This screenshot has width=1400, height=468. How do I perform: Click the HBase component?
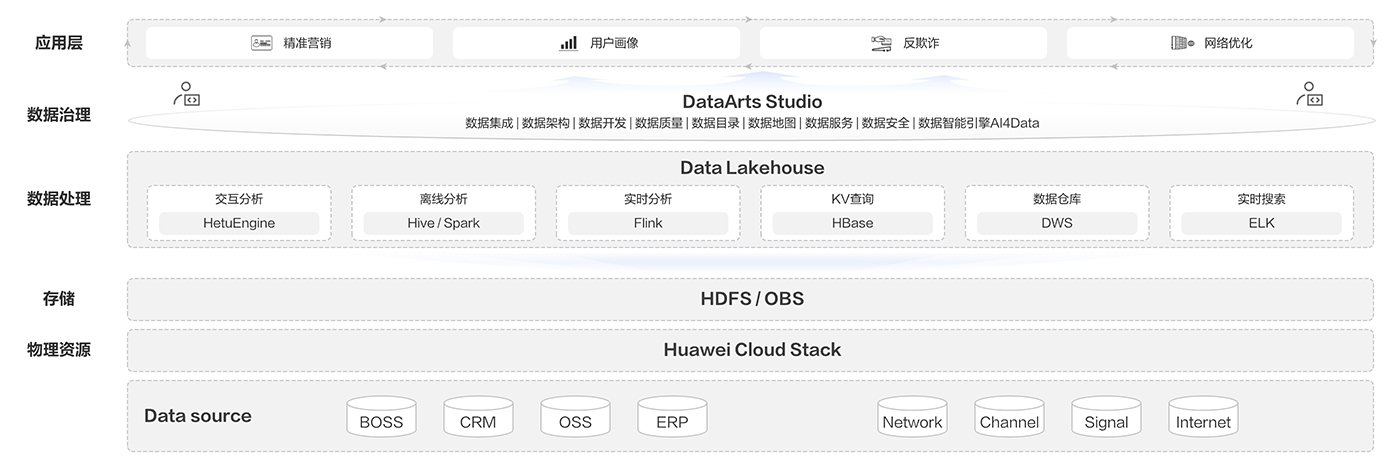[x=852, y=223]
